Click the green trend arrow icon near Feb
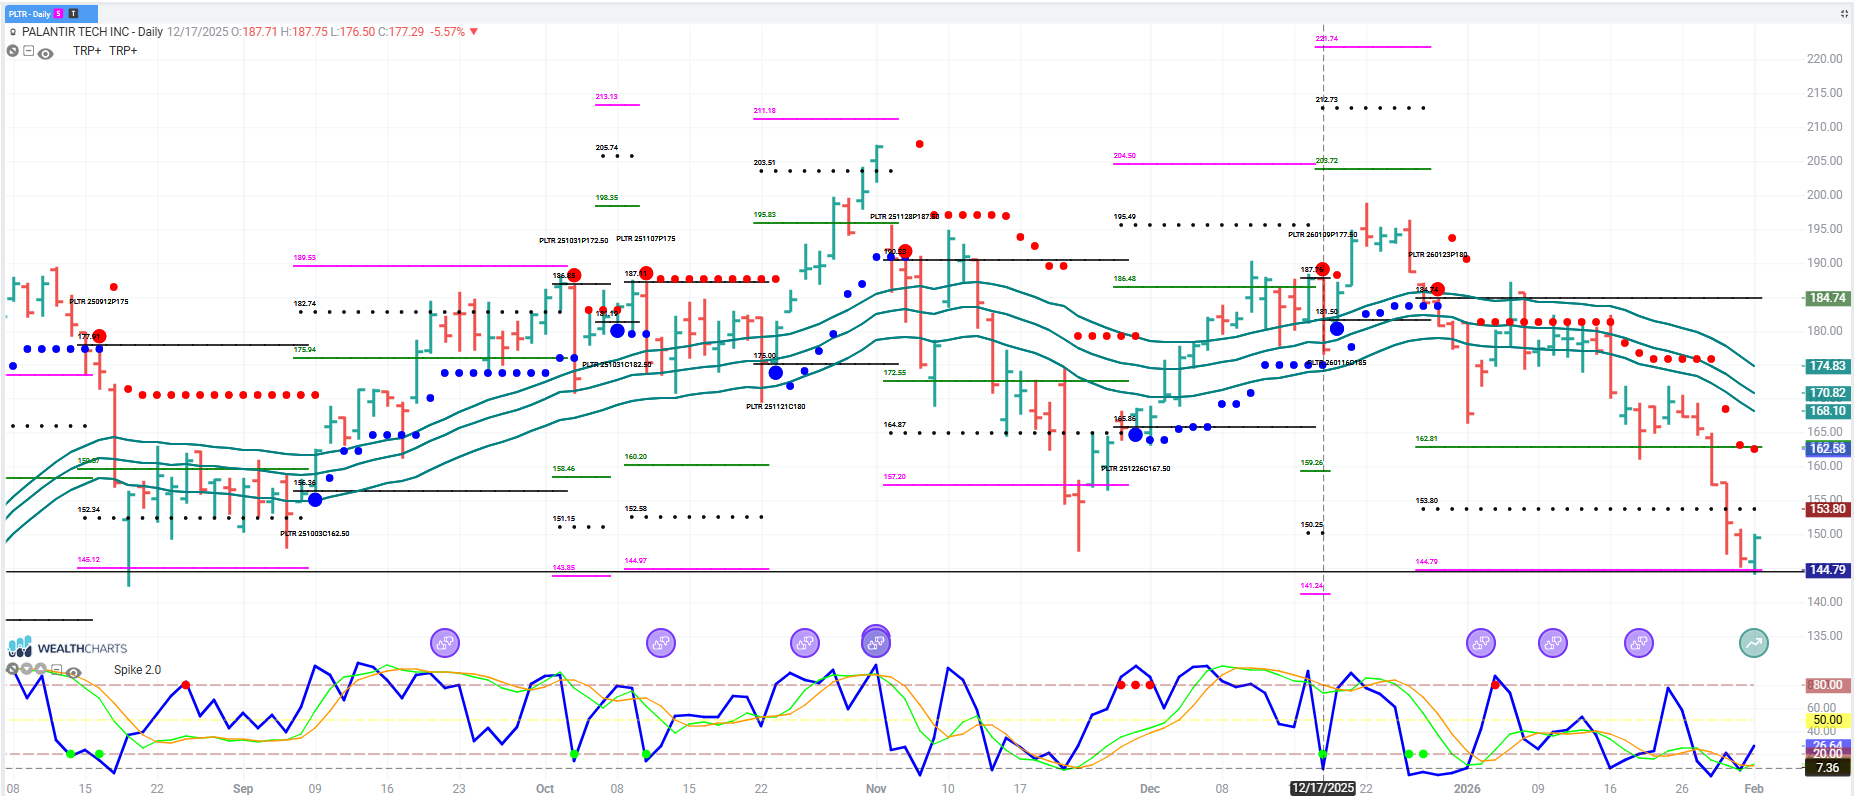The width and height of the screenshot is (1854, 796). click(x=1754, y=643)
